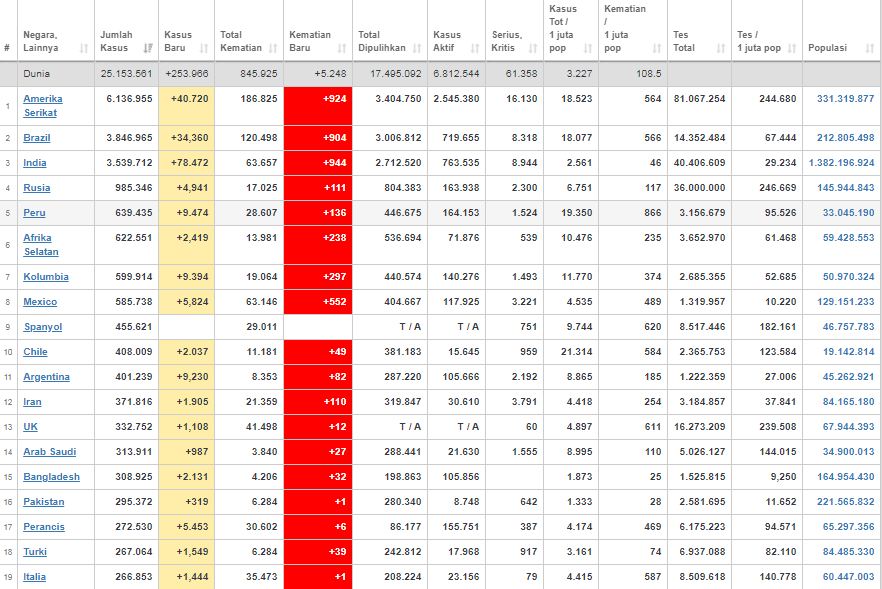Click Rusia total tests 36.000.000
The height and width of the screenshot is (589, 882).
pos(699,188)
